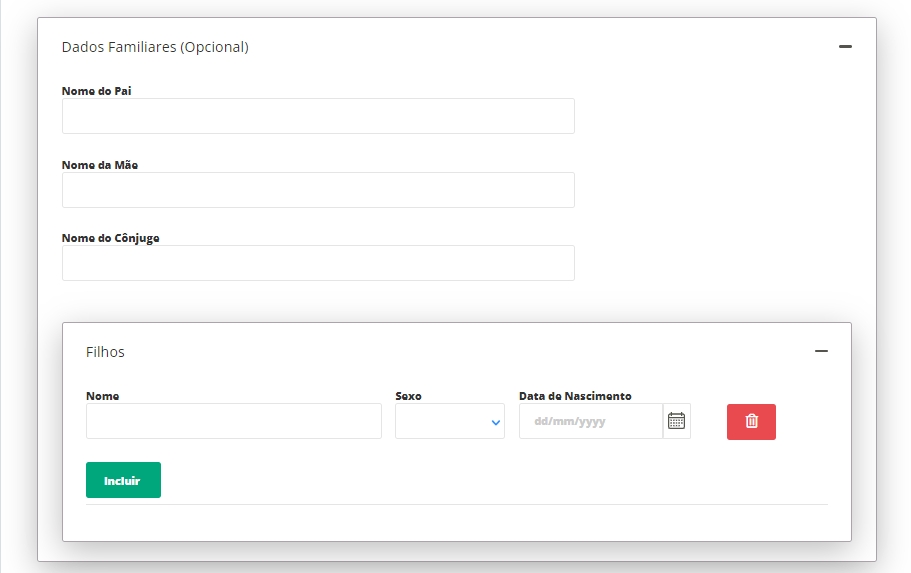The width and height of the screenshot is (911, 573).
Task: Click the Nome do Cônjuge label
Action: (x=110, y=238)
